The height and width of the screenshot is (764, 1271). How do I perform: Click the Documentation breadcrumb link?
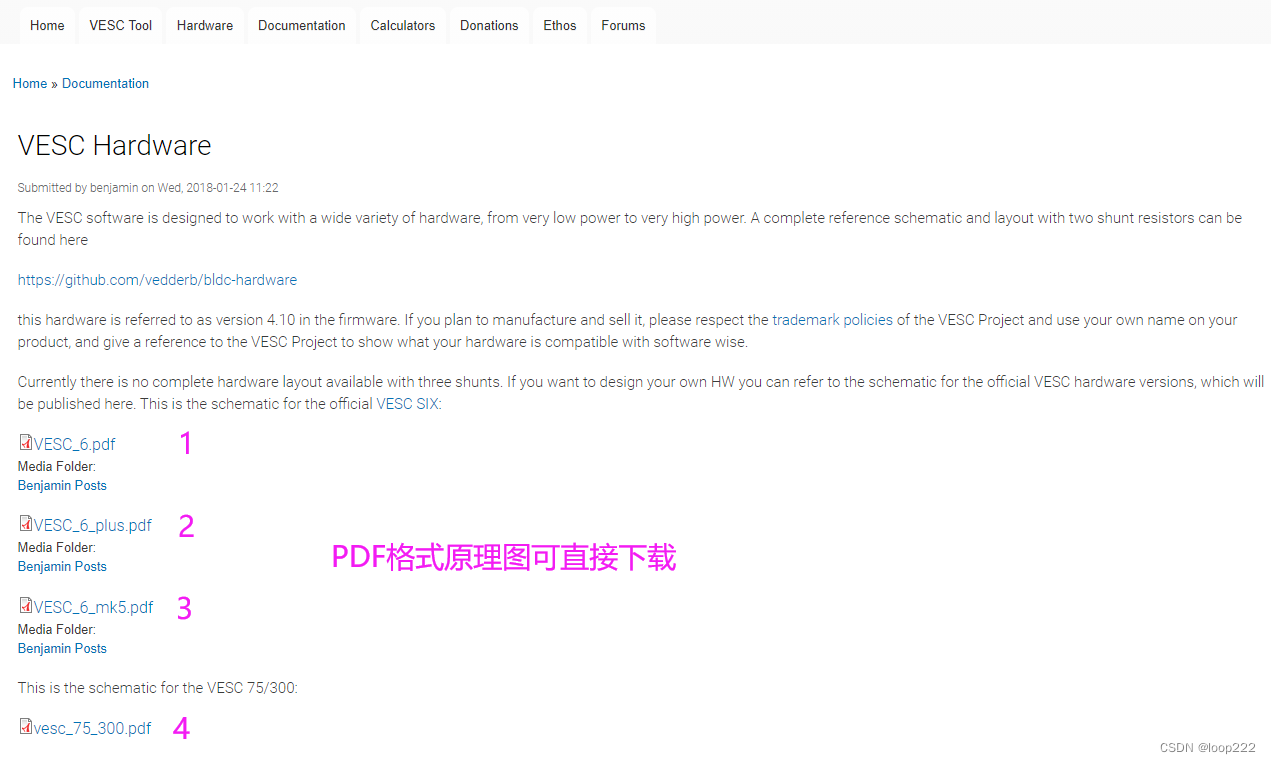[105, 83]
